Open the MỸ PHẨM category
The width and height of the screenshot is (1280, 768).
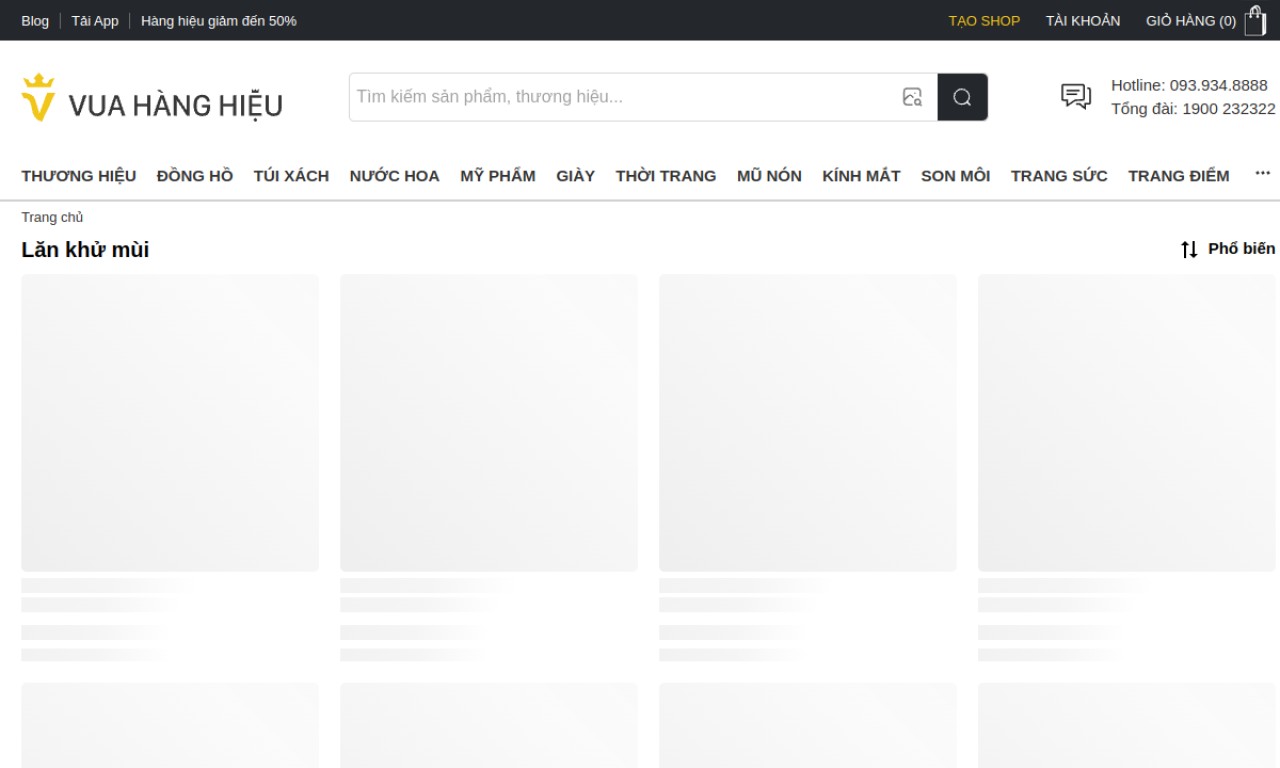[x=498, y=176]
